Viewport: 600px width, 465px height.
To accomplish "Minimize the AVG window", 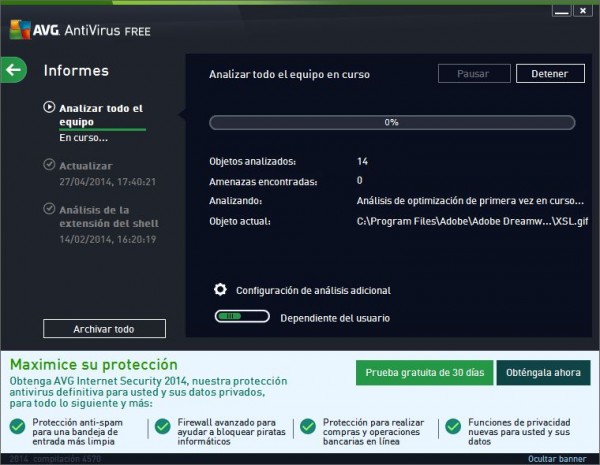I will 561,11.
